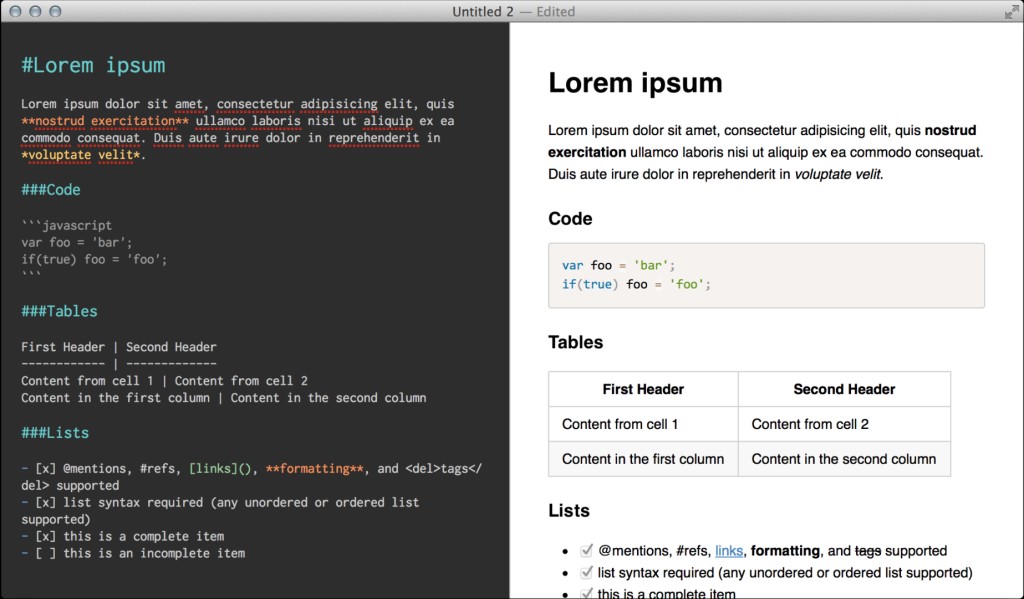1024x599 pixels.
Task: Click the fullscreen arrows icon in title bar
Action: [x=1011, y=12]
